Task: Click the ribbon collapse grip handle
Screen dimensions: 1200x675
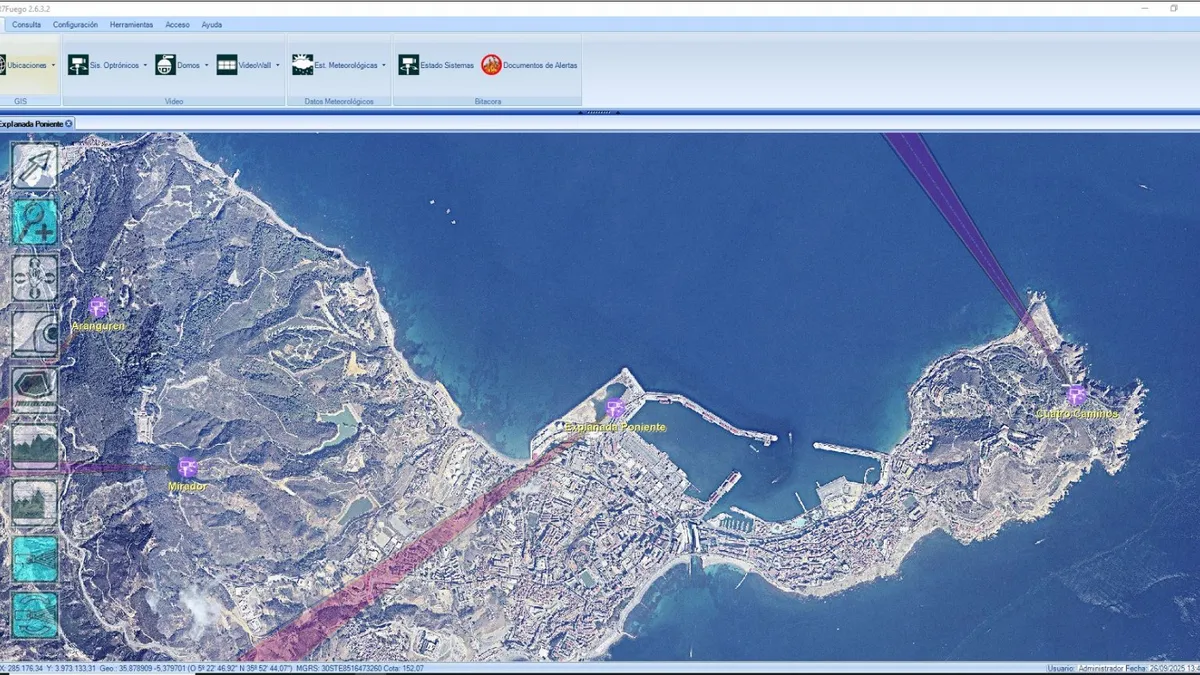Action: coord(599,113)
